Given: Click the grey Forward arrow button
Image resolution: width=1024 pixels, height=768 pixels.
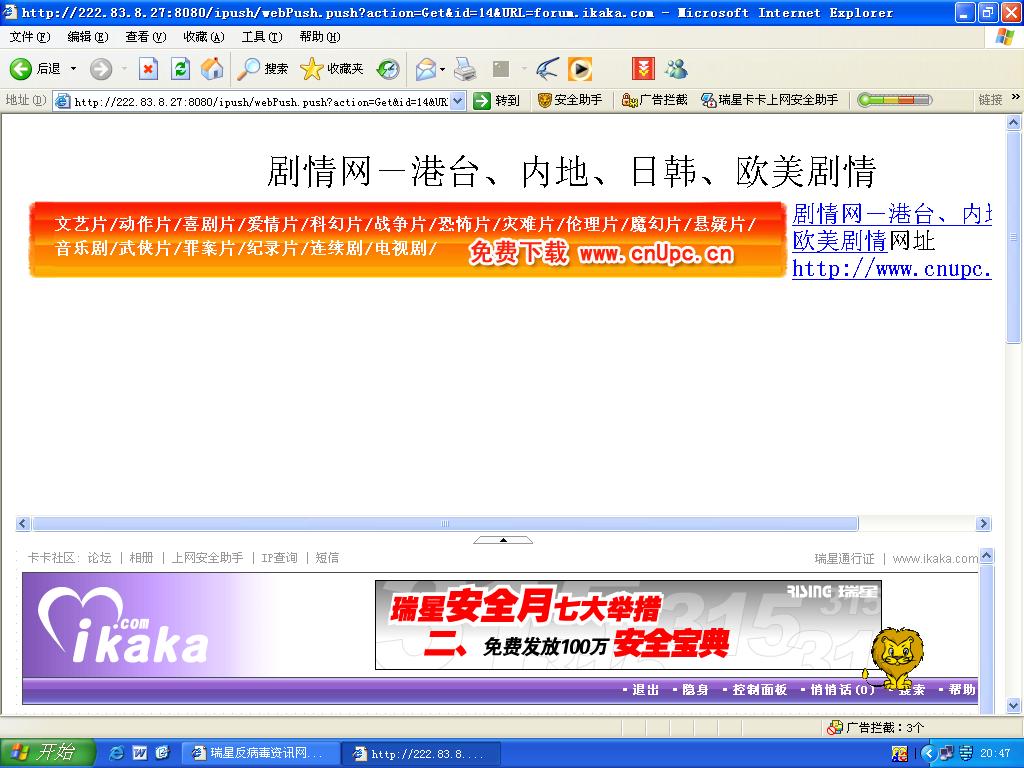Looking at the screenshot, I should tap(101, 69).
